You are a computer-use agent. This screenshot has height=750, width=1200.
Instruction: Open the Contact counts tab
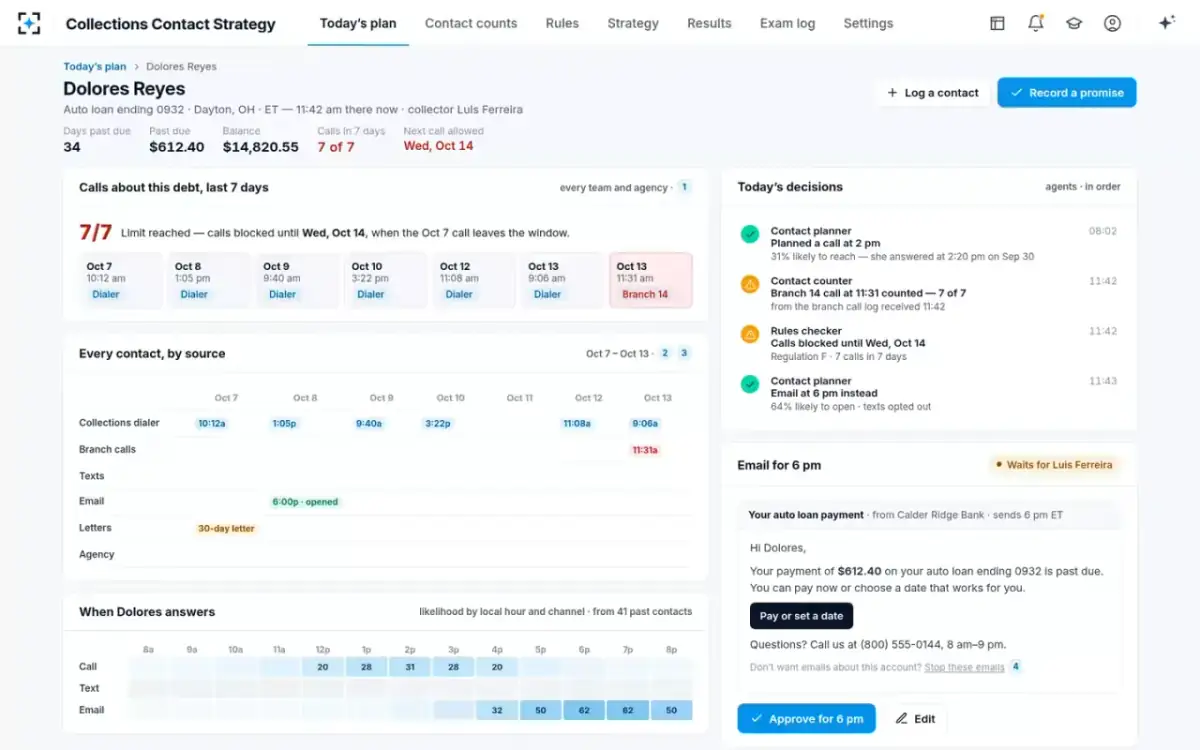[x=471, y=23]
